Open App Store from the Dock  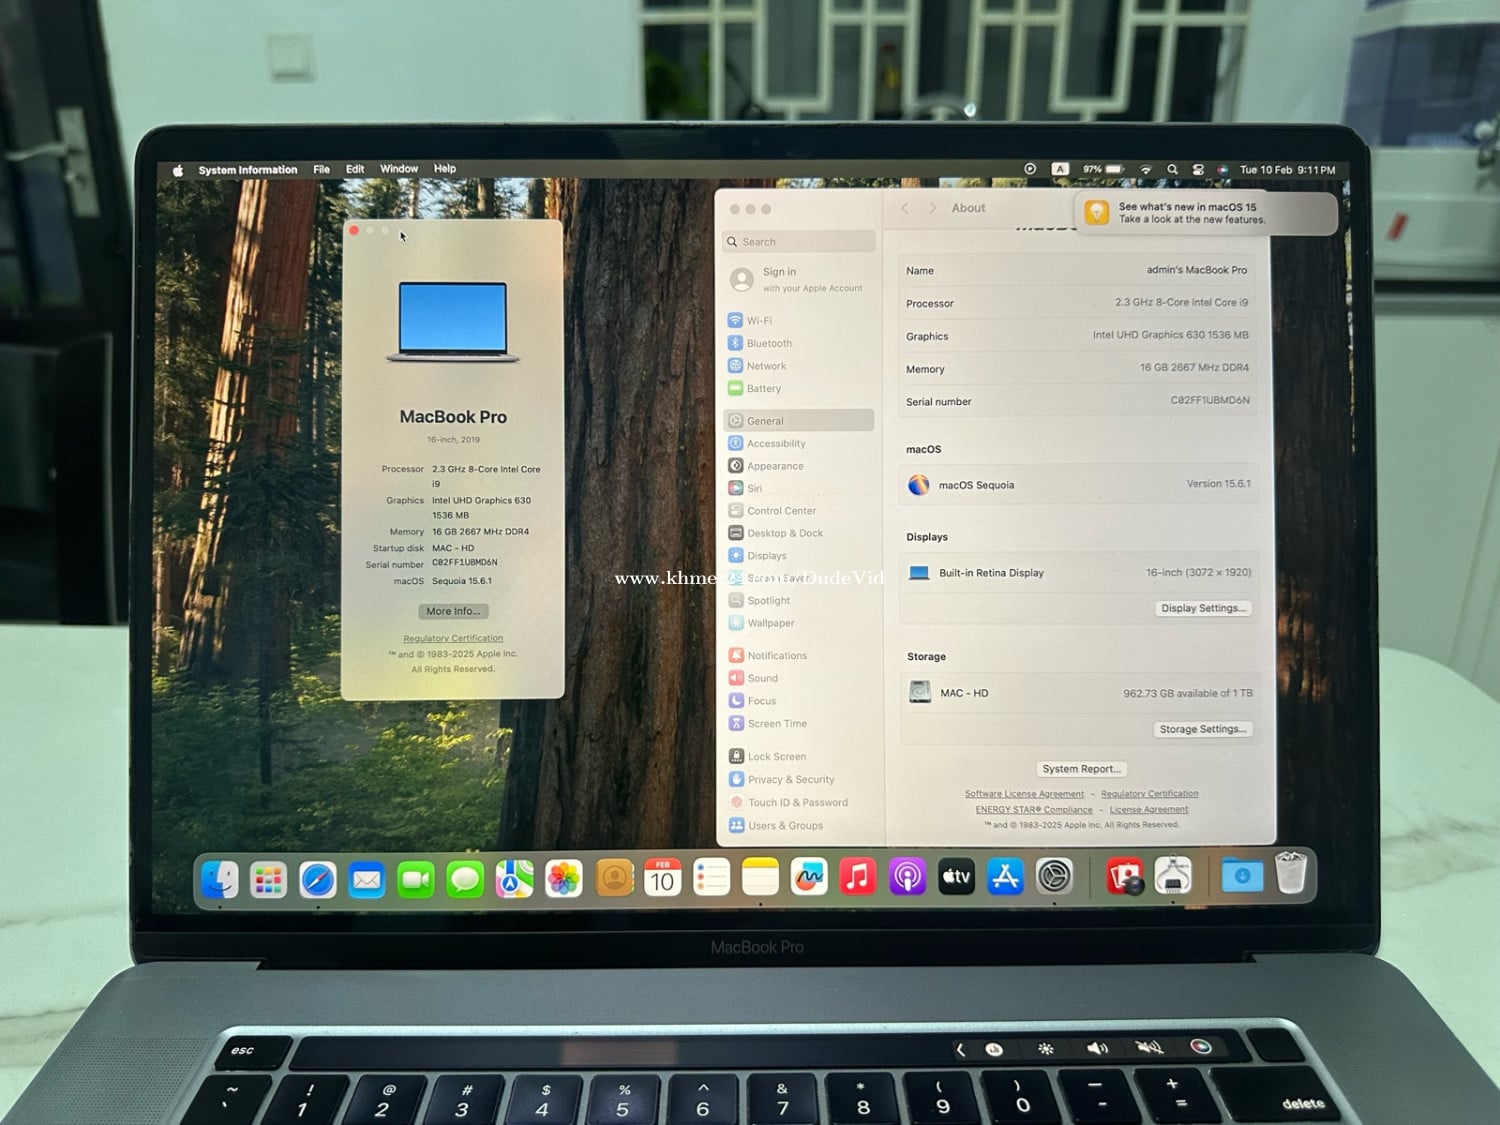tap(1005, 877)
